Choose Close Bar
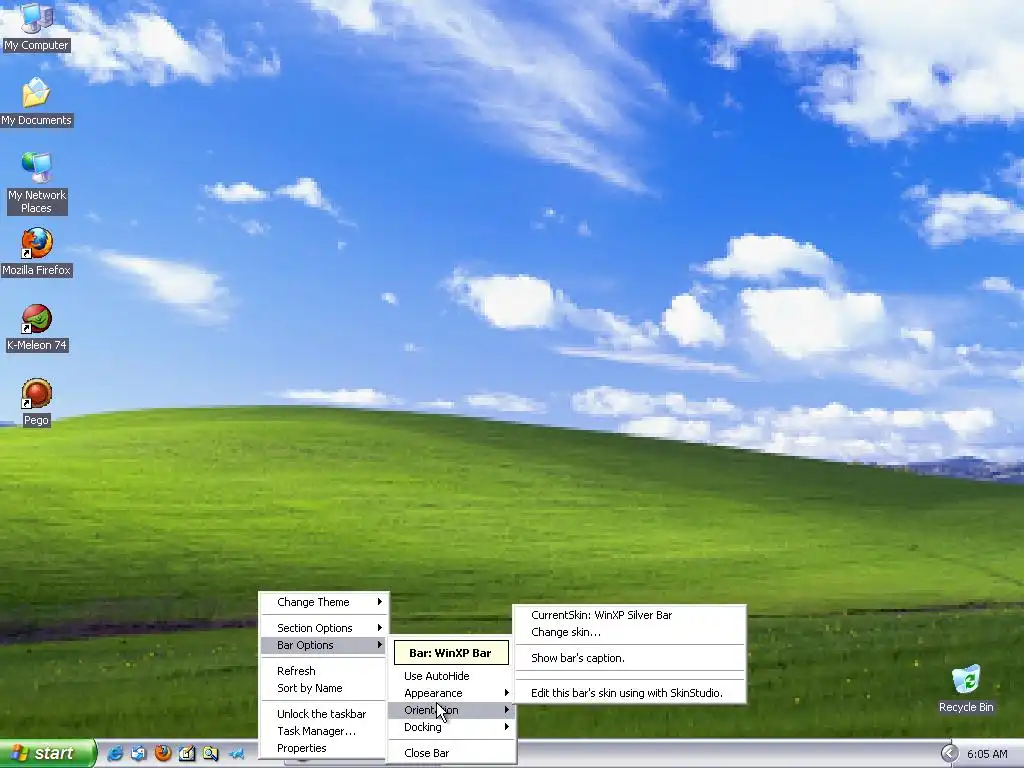 (x=452, y=753)
